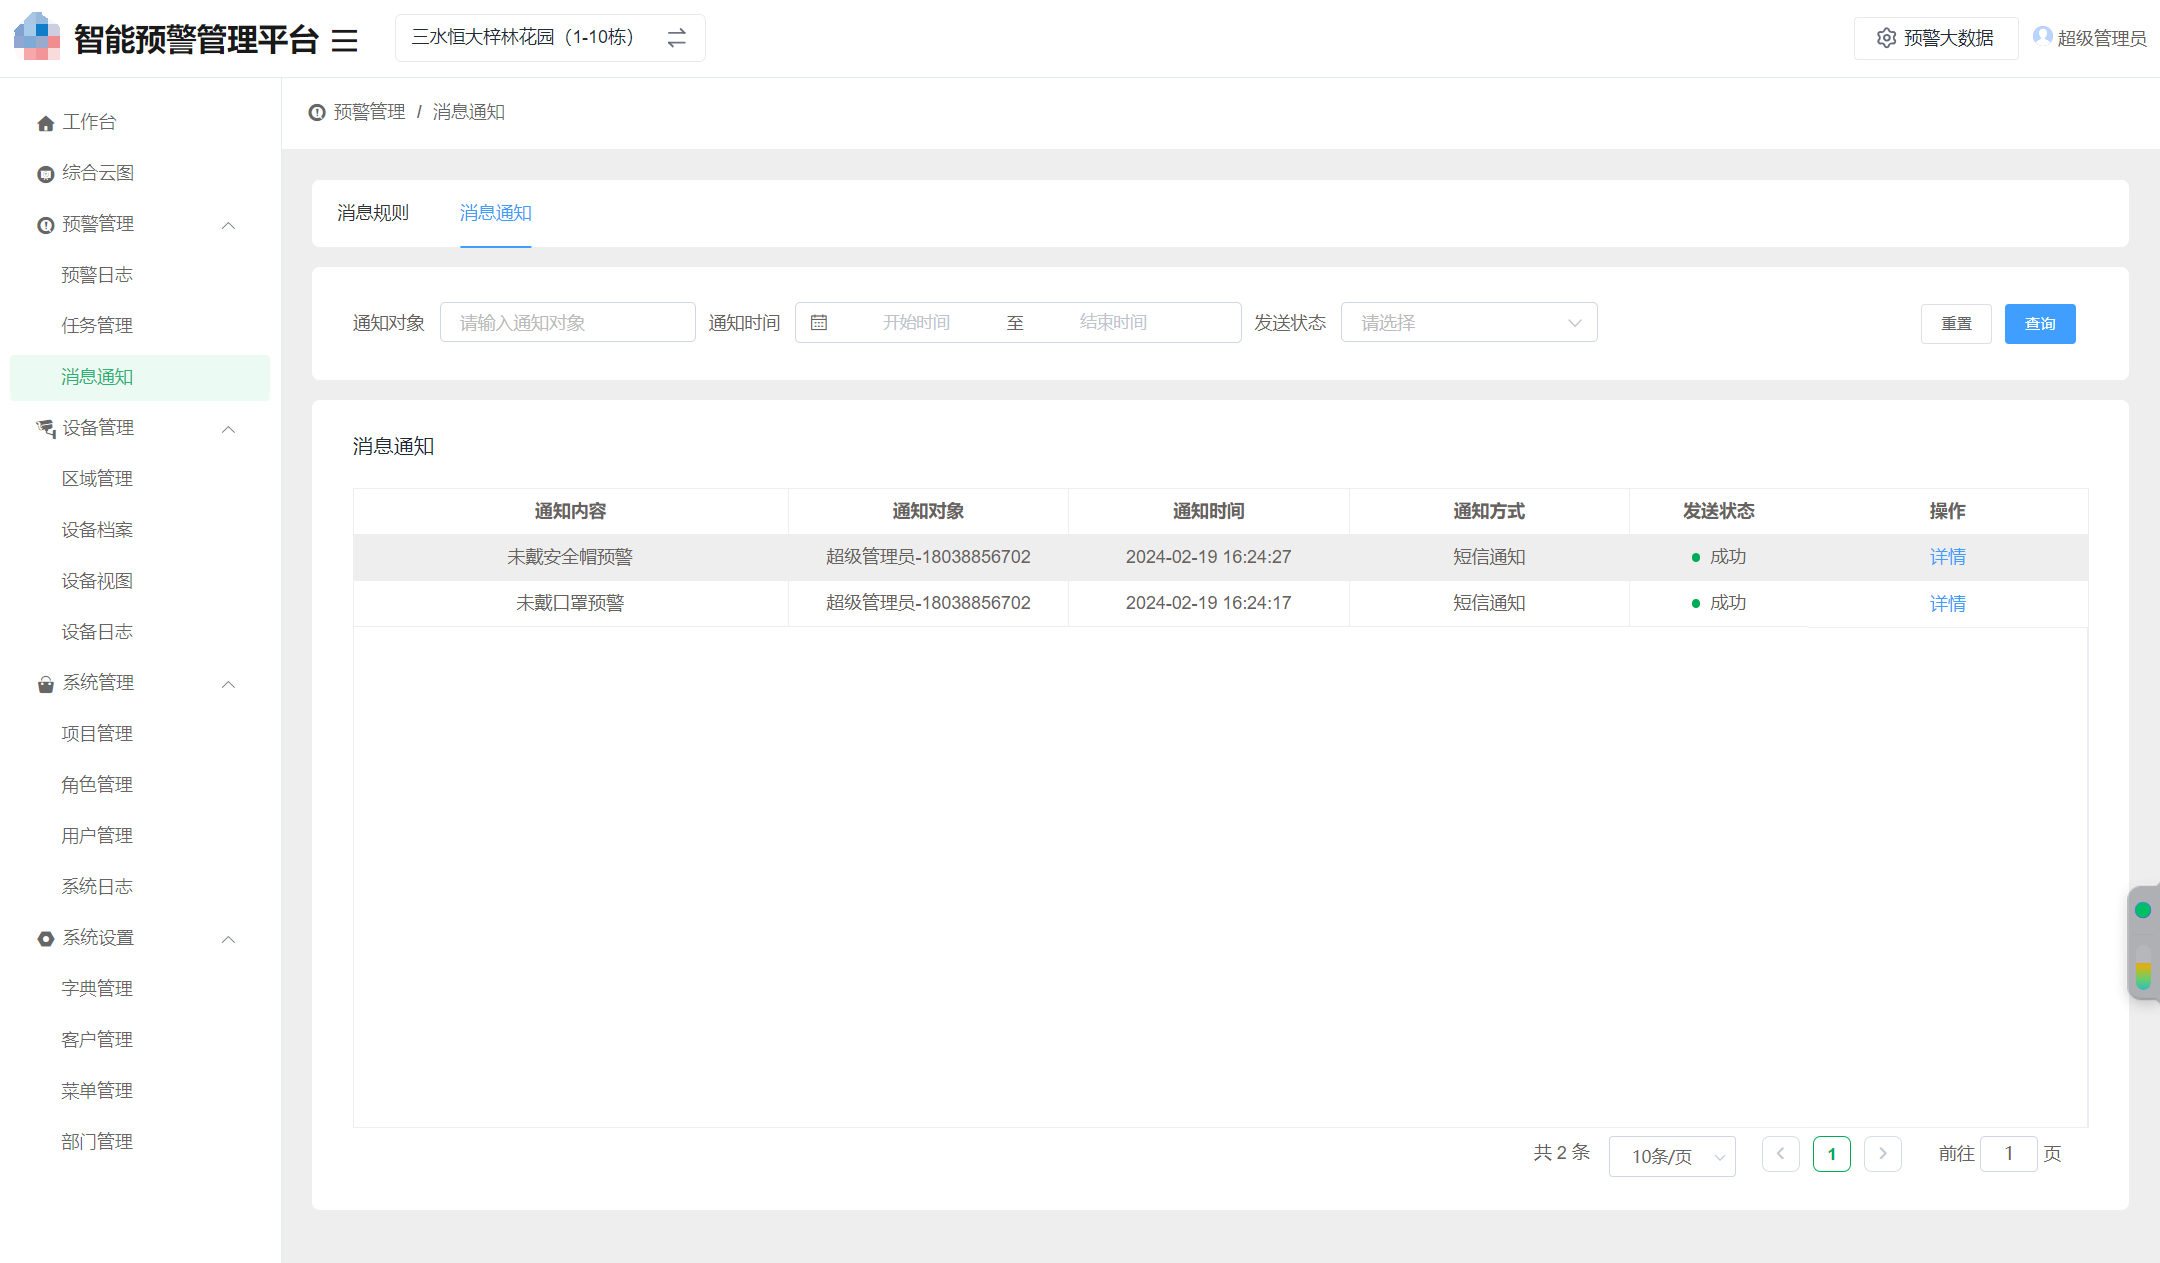This screenshot has height=1263, width=2160.
Task: Click the 结束时间 date field
Action: 1113,322
